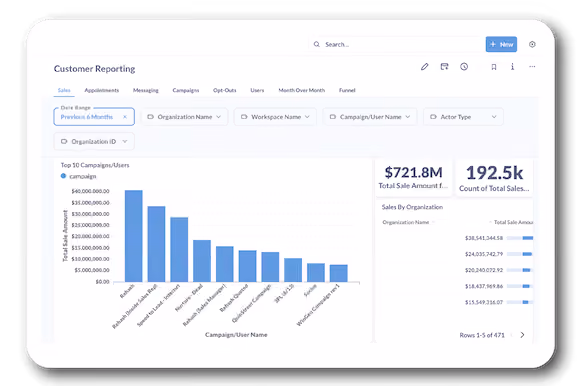Viewport: 582px width, 386px height.
Task: Click the $38,541,344.58 row value
Action: click(484, 238)
